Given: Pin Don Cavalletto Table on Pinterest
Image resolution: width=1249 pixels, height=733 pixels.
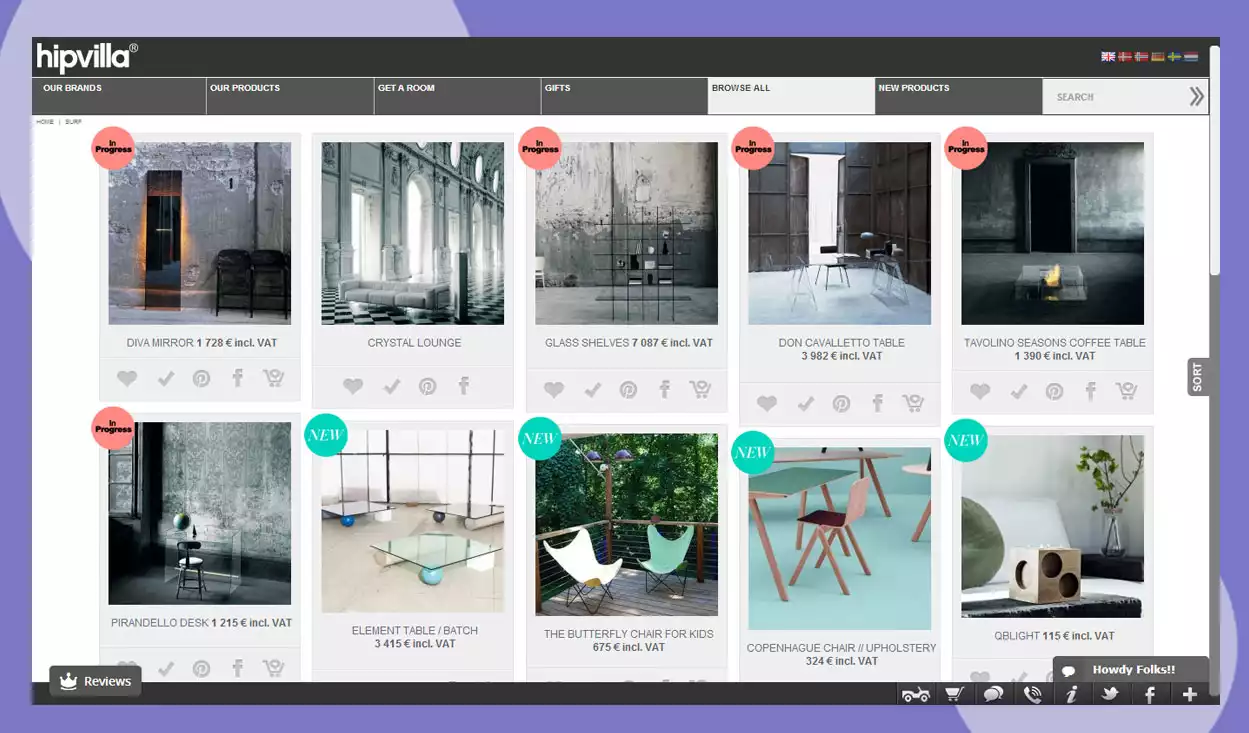Looking at the screenshot, I should coord(841,403).
